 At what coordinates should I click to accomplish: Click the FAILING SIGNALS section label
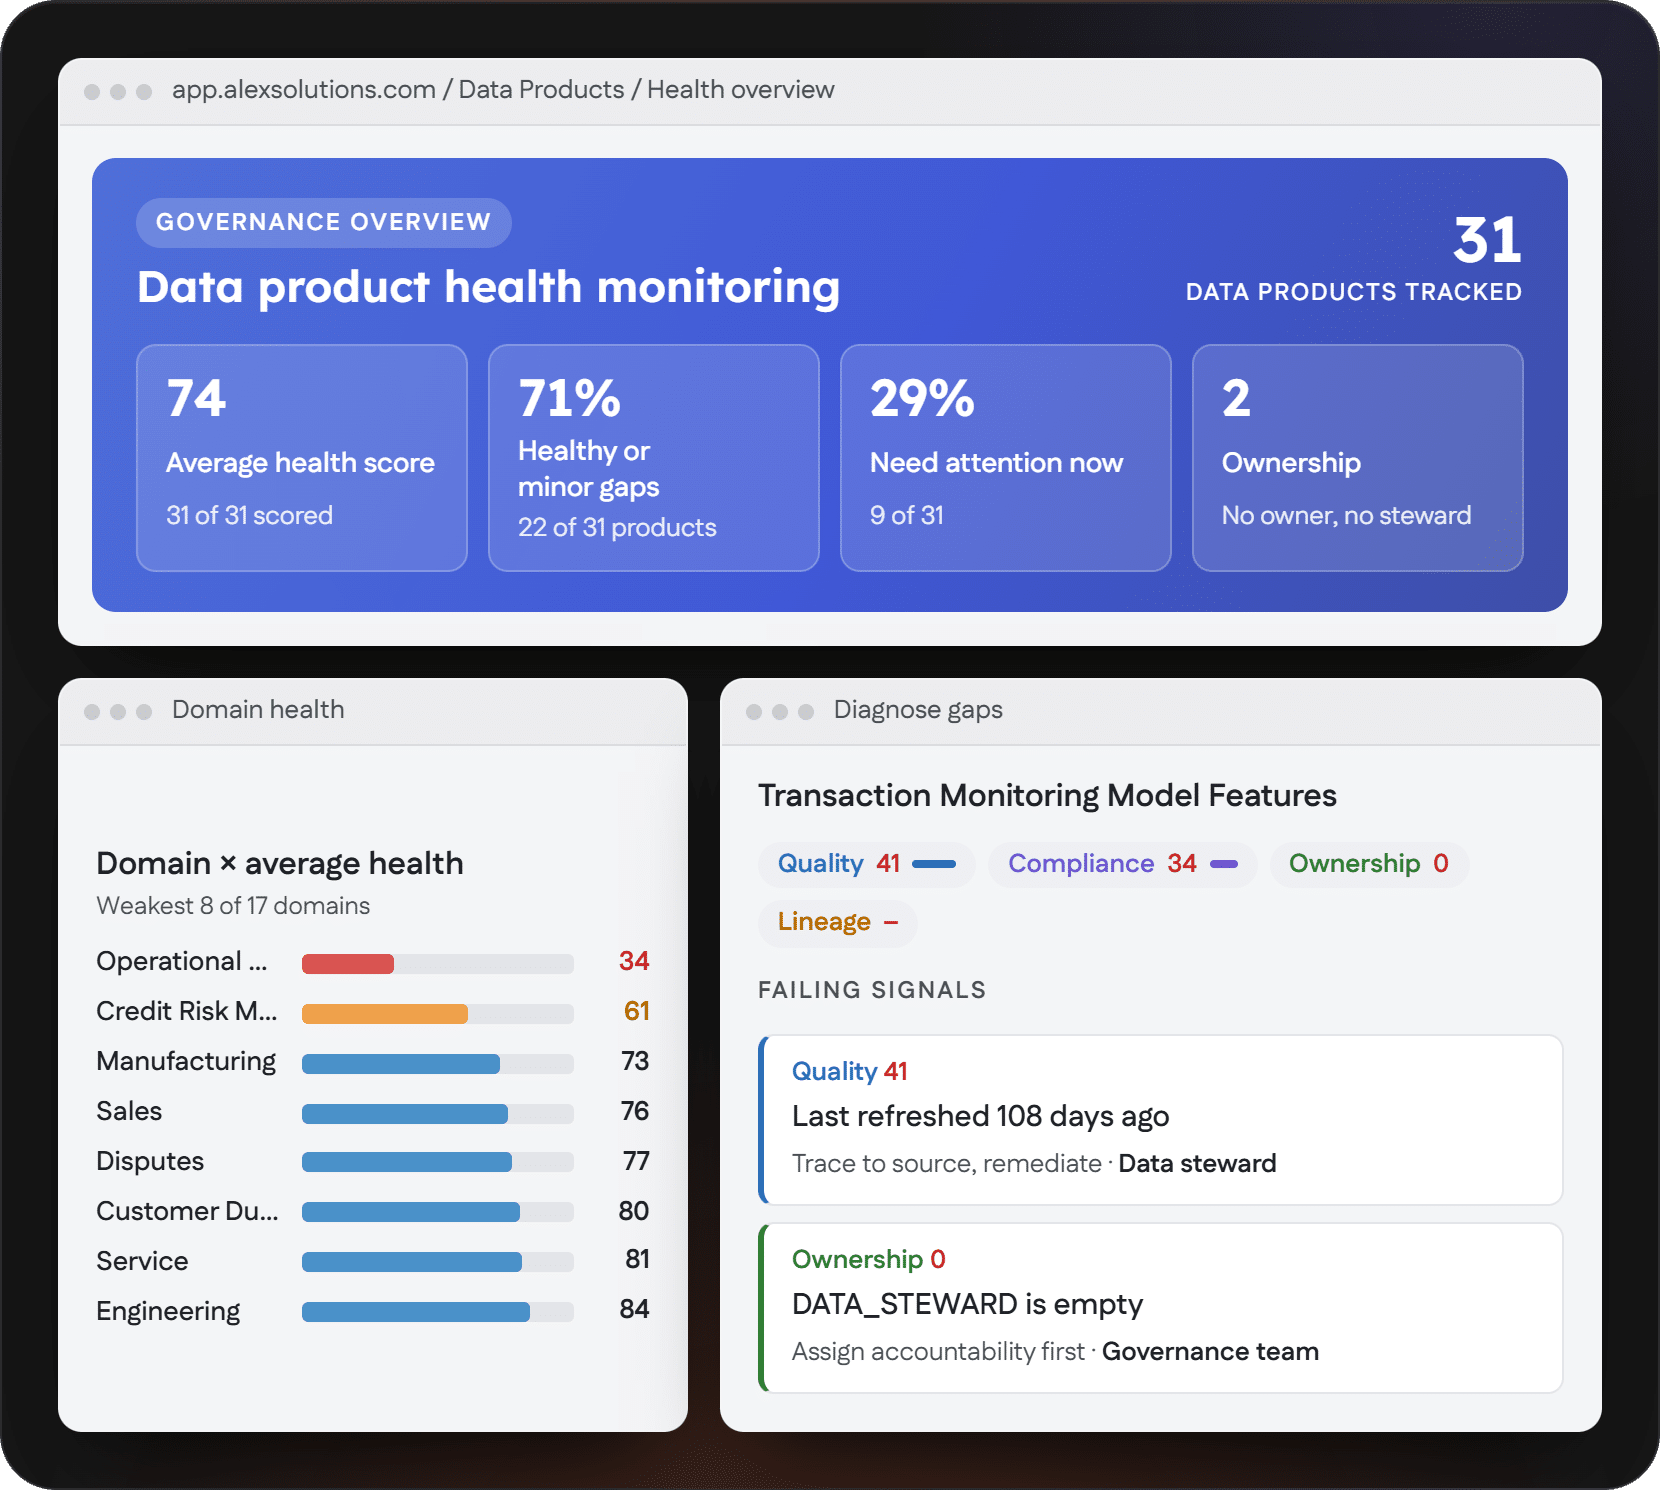pos(872,990)
